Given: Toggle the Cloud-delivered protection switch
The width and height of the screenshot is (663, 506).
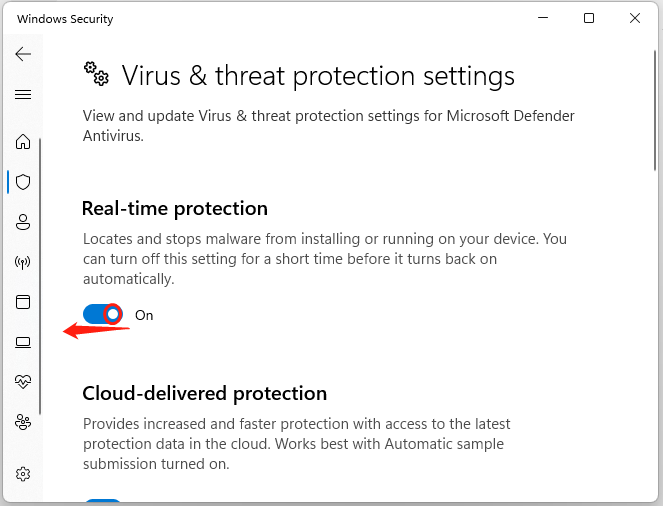Looking at the screenshot, I should click(x=102, y=502).
